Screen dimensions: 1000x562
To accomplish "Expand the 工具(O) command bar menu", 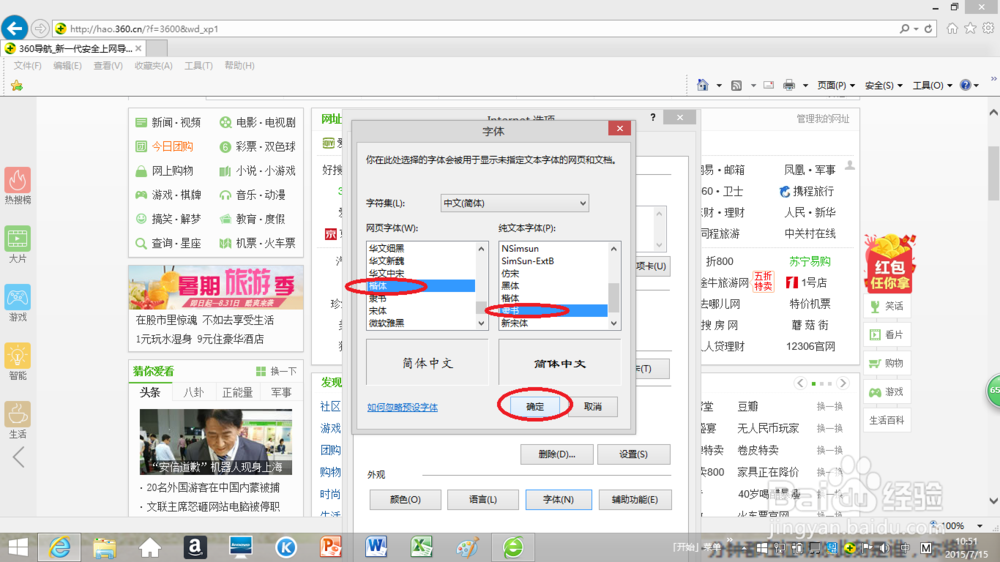I will tap(932, 85).
